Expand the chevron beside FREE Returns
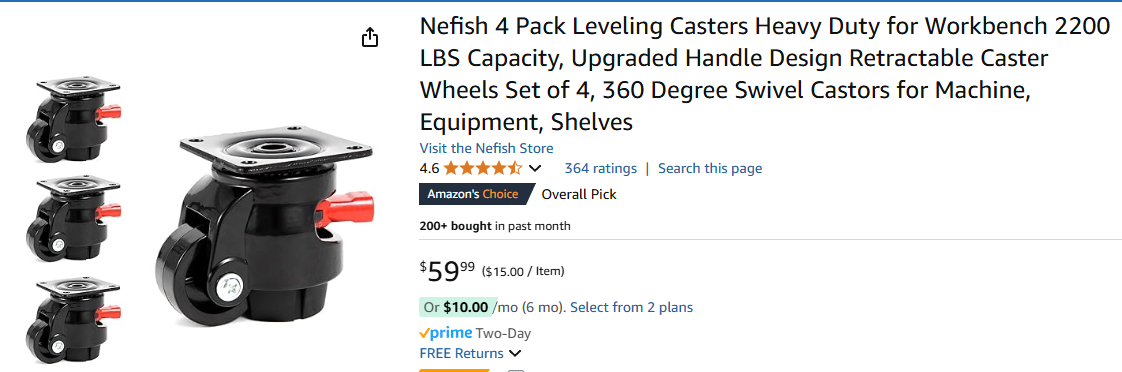The width and height of the screenshot is (1122, 372). tap(514, 353)
